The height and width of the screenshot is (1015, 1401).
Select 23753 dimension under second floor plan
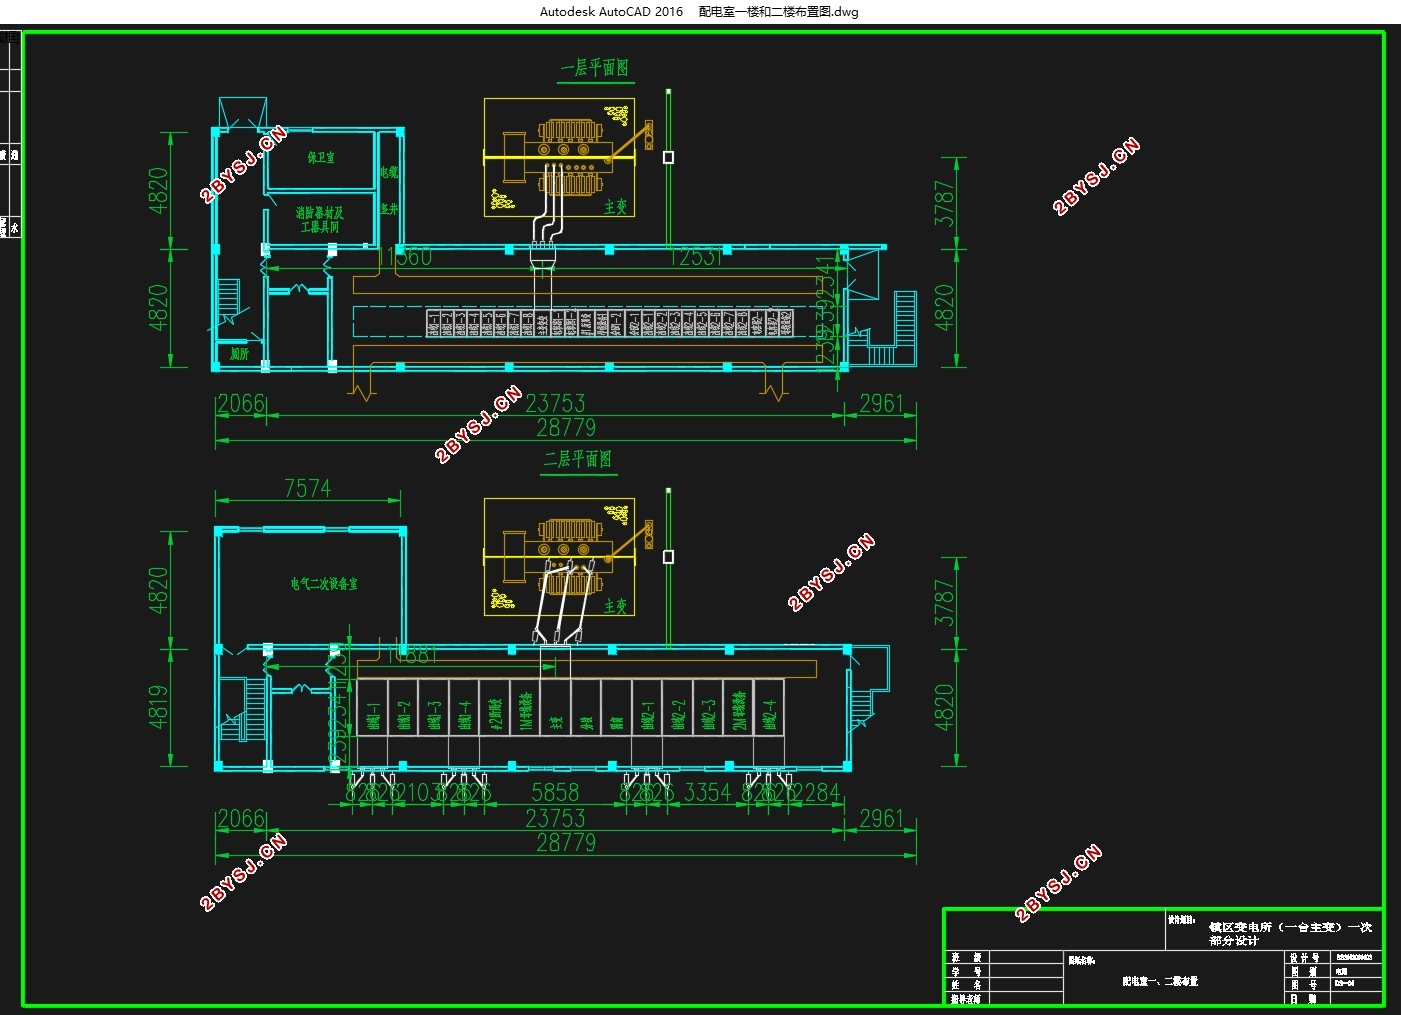(555, 818)
